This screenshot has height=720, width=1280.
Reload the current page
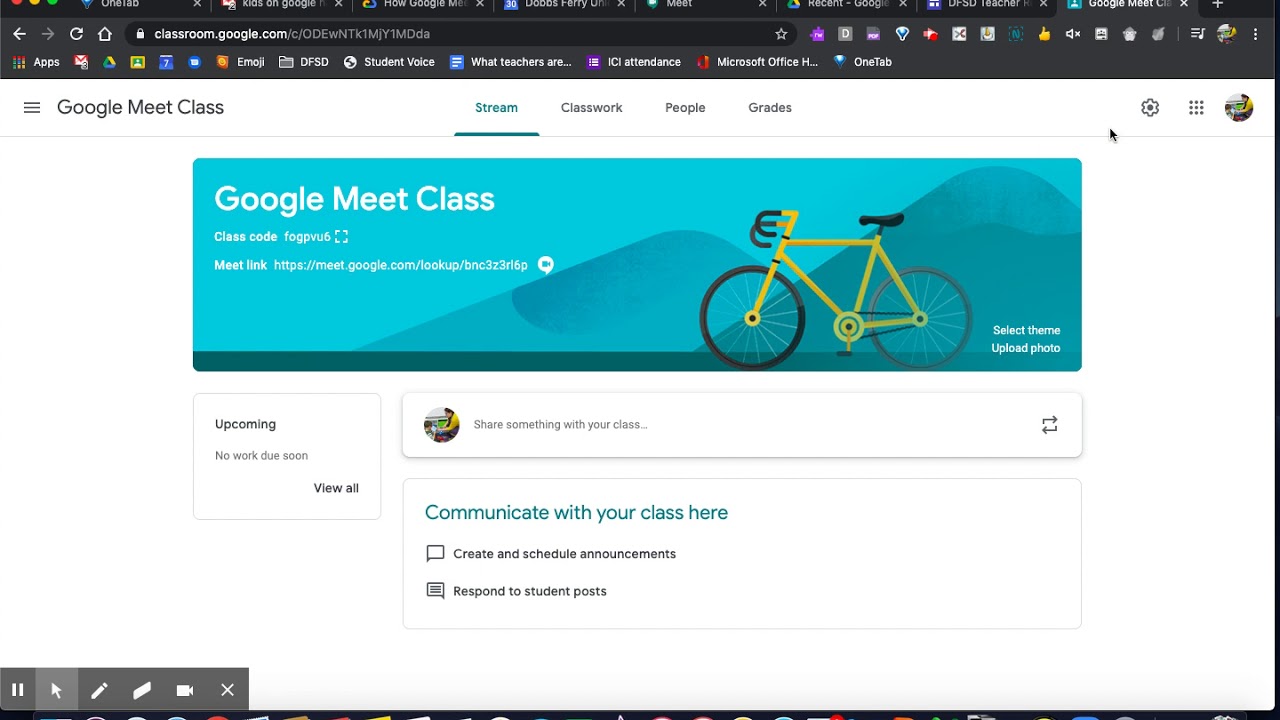click(x=76, y=34)
